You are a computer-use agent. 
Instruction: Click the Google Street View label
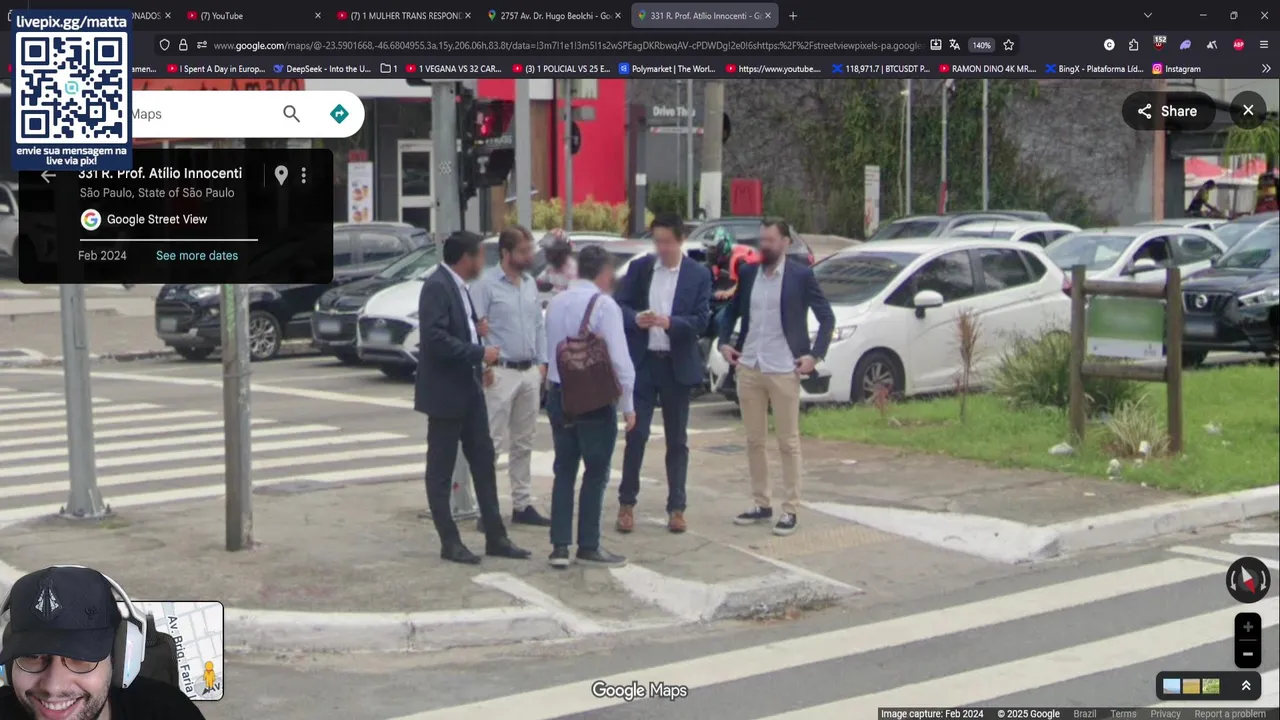click(157, 220)
